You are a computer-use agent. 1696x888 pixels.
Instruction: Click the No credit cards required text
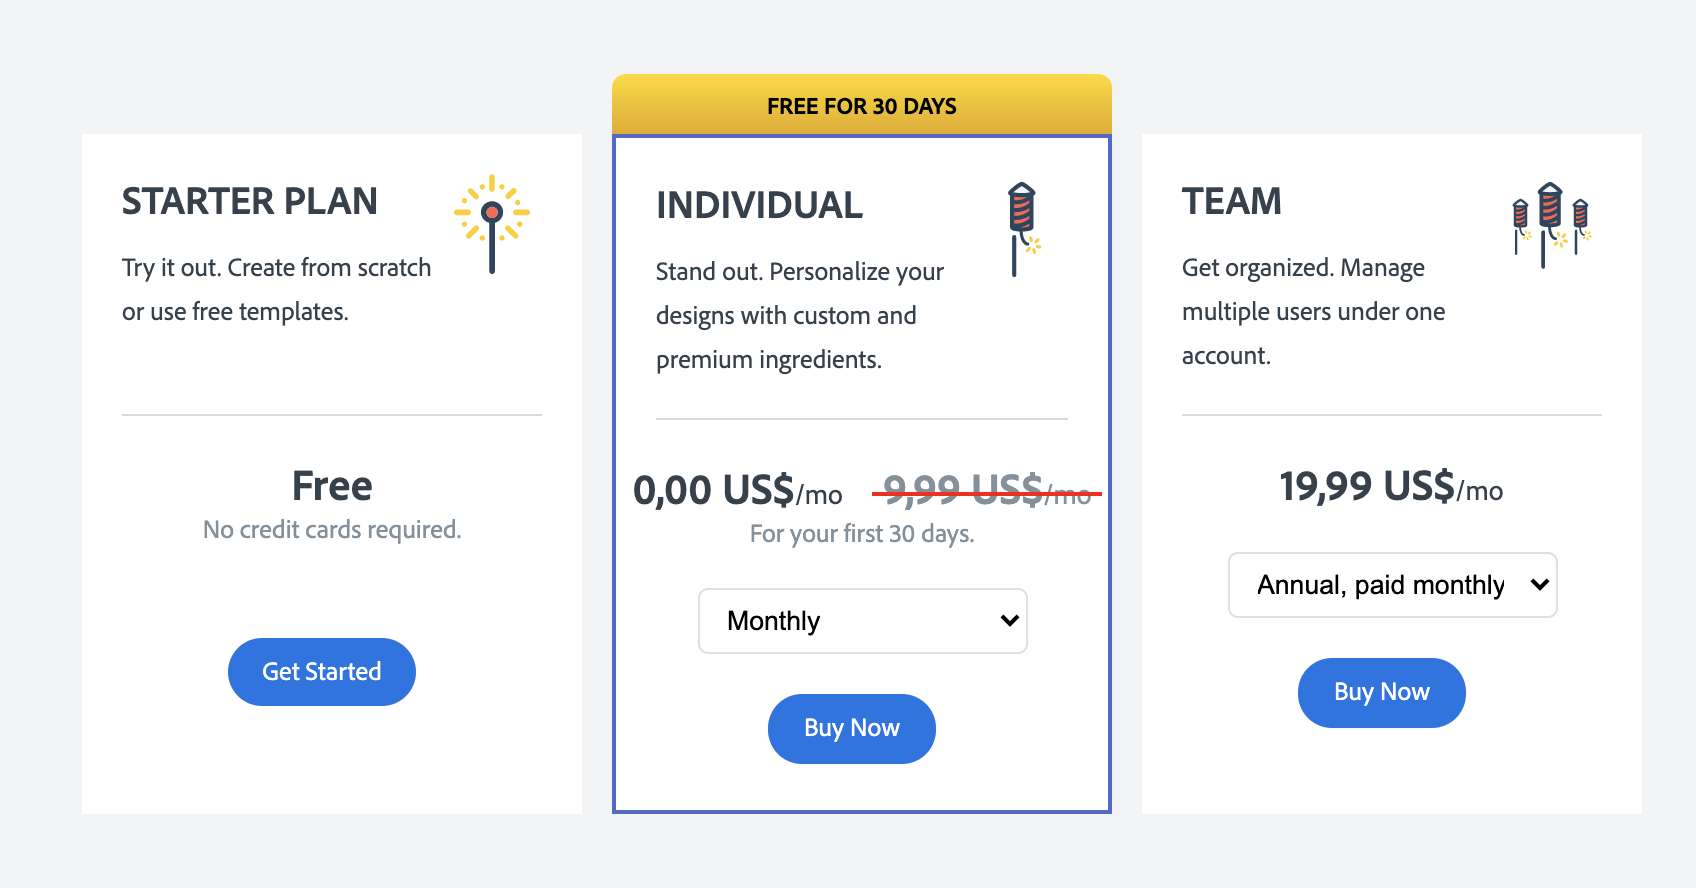point(332,530)
